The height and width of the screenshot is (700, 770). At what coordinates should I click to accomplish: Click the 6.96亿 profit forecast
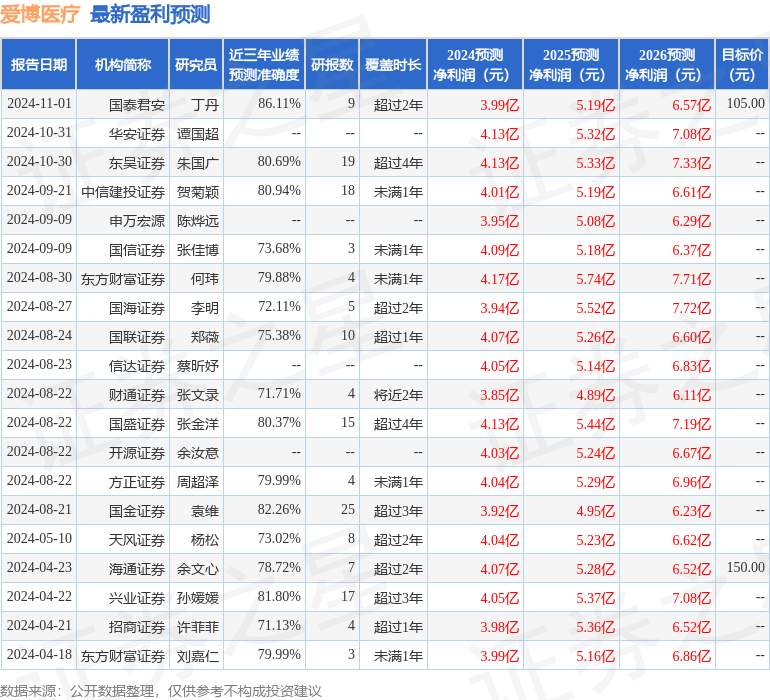(691, 482)
